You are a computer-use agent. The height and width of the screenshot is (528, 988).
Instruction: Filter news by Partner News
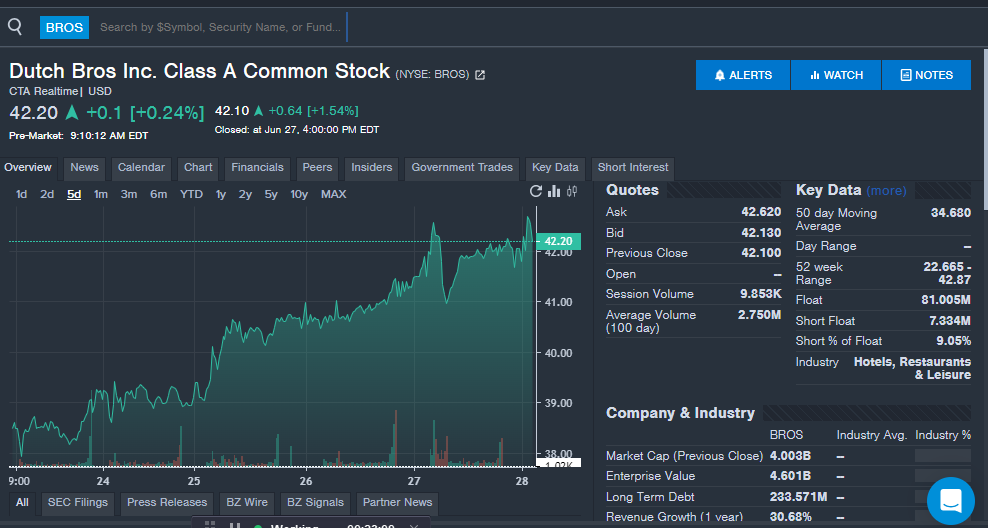coord(398,503)
